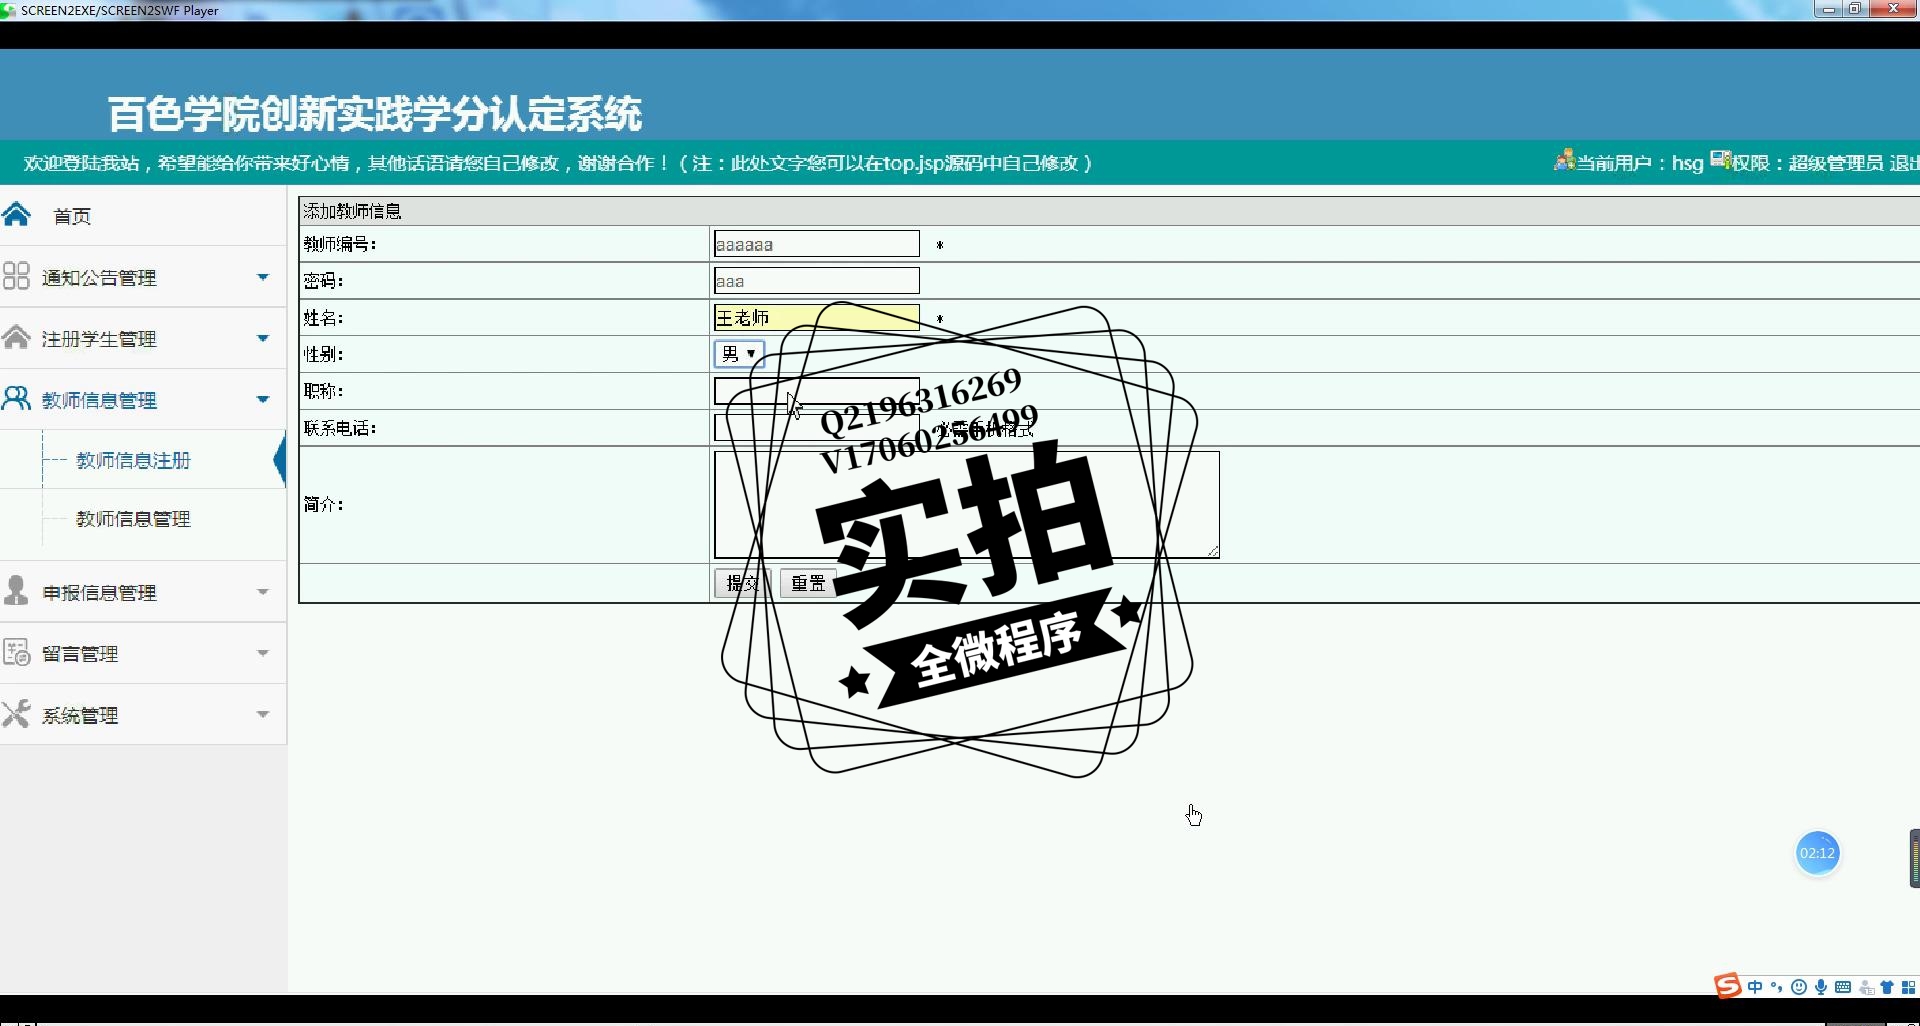Open the 留言管理 menu
Screen dimensions: 1920x1026
click(80, 654)
